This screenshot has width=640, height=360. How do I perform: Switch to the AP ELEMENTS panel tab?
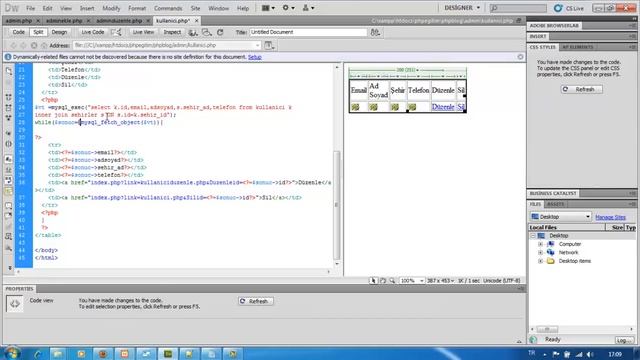coord(578,47)
